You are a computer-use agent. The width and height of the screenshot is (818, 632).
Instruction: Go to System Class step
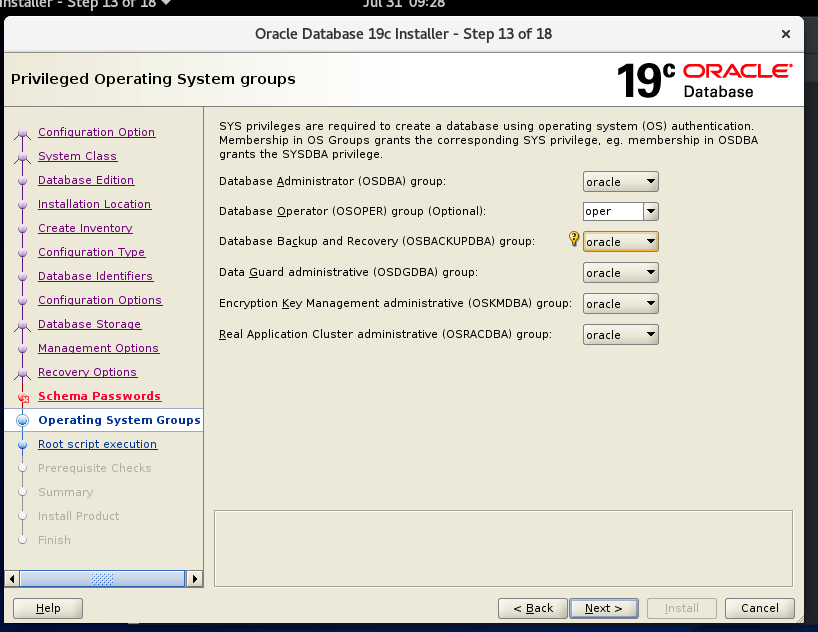77,156
